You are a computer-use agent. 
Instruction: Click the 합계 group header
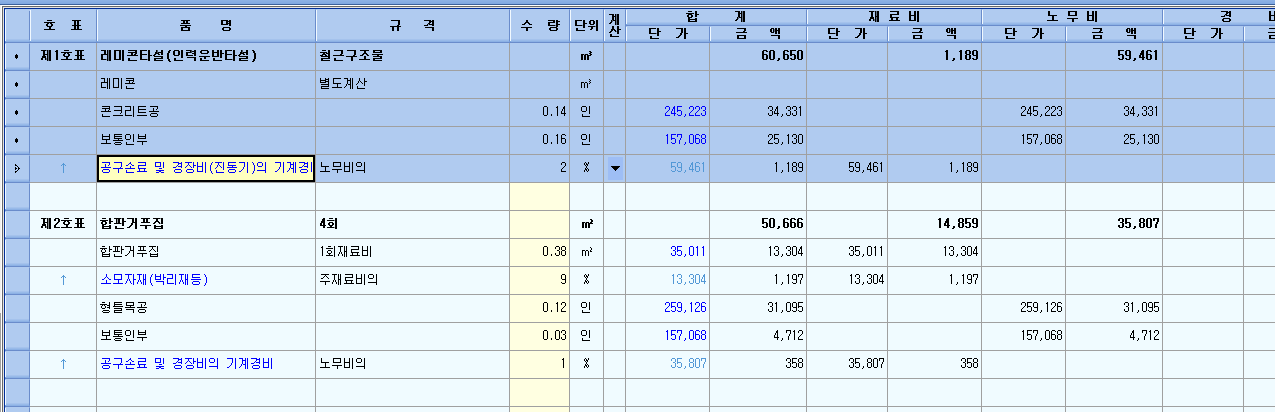click(715, 17)
